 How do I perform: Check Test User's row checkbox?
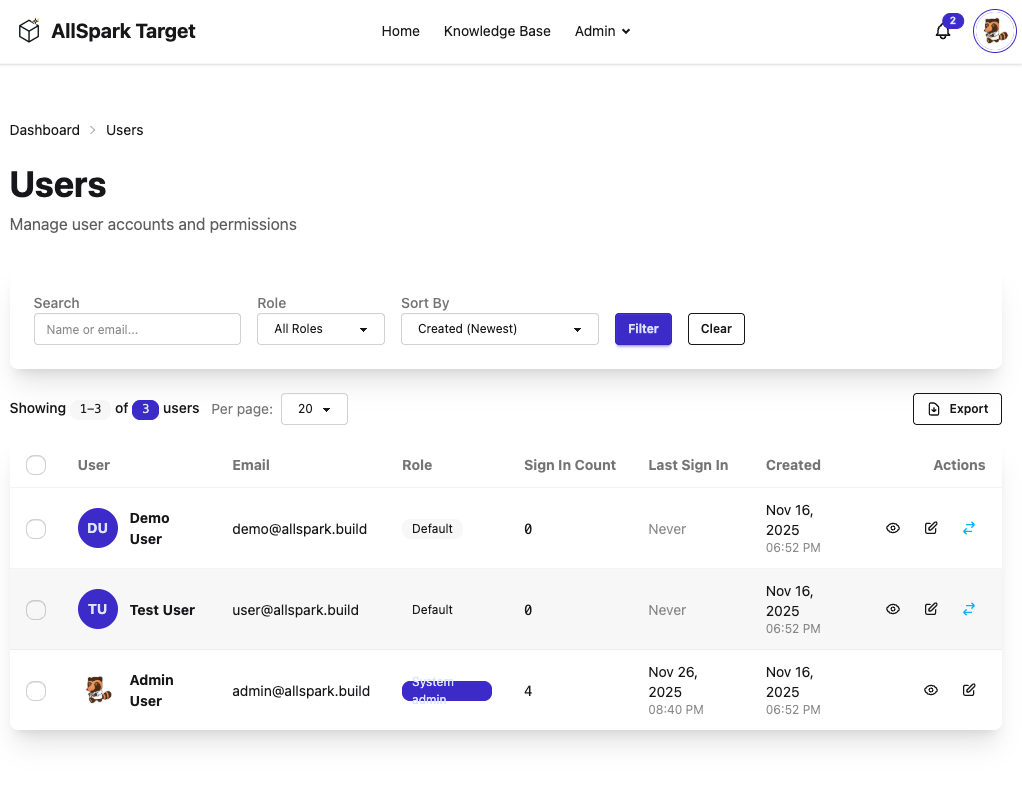(x=36, y=609)
